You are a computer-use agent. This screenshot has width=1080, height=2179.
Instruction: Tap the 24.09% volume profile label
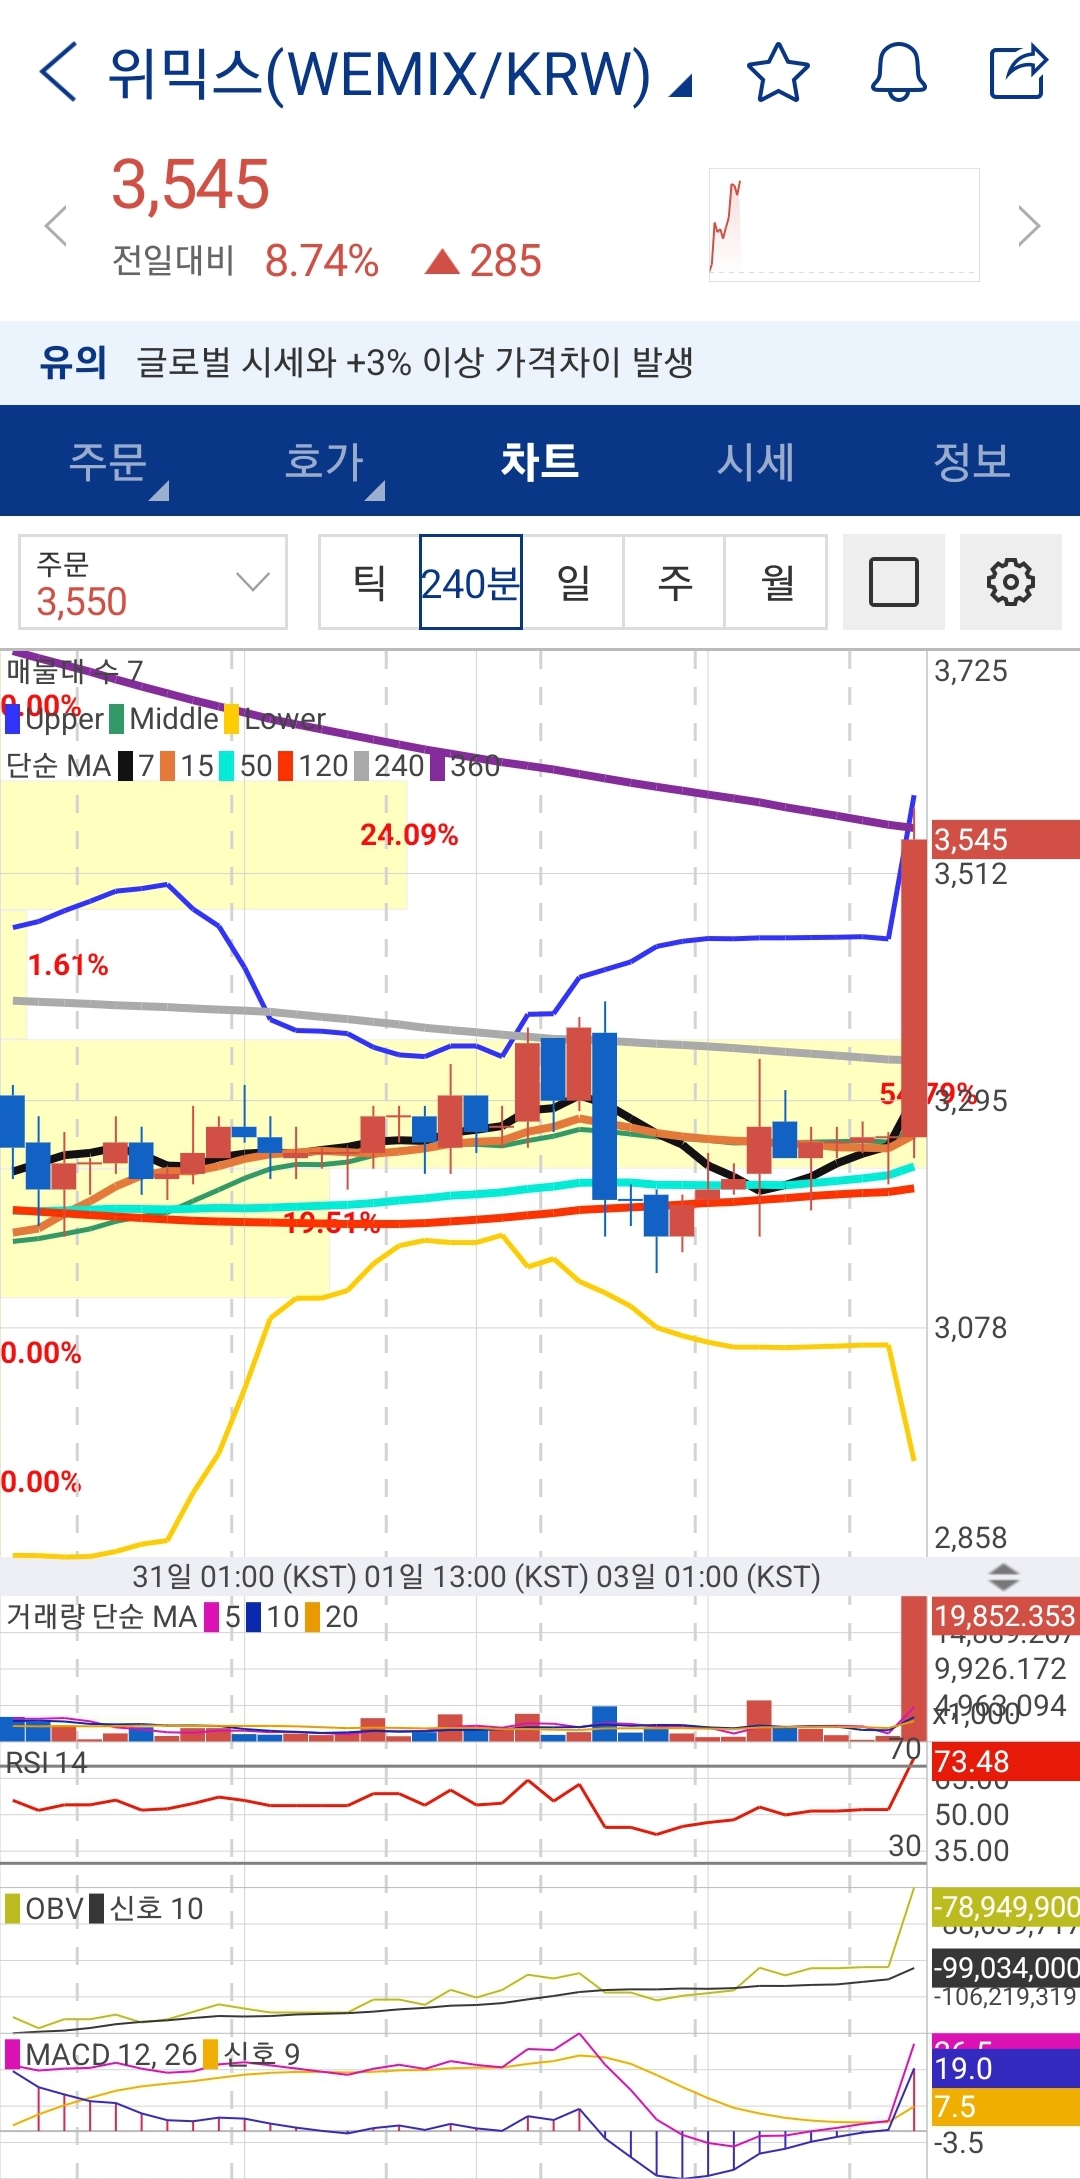point(409,835)
